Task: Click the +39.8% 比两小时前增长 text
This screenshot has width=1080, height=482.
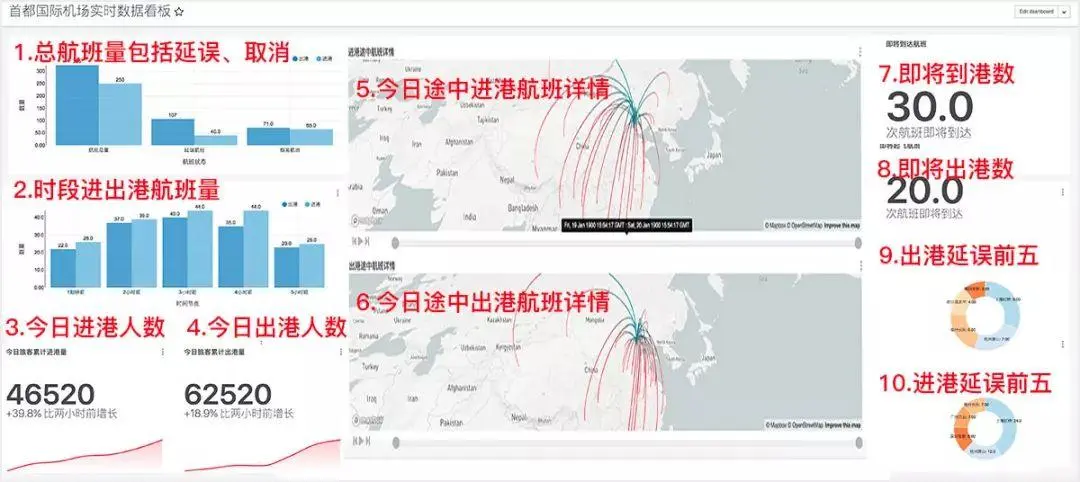Action: (62, 414)
